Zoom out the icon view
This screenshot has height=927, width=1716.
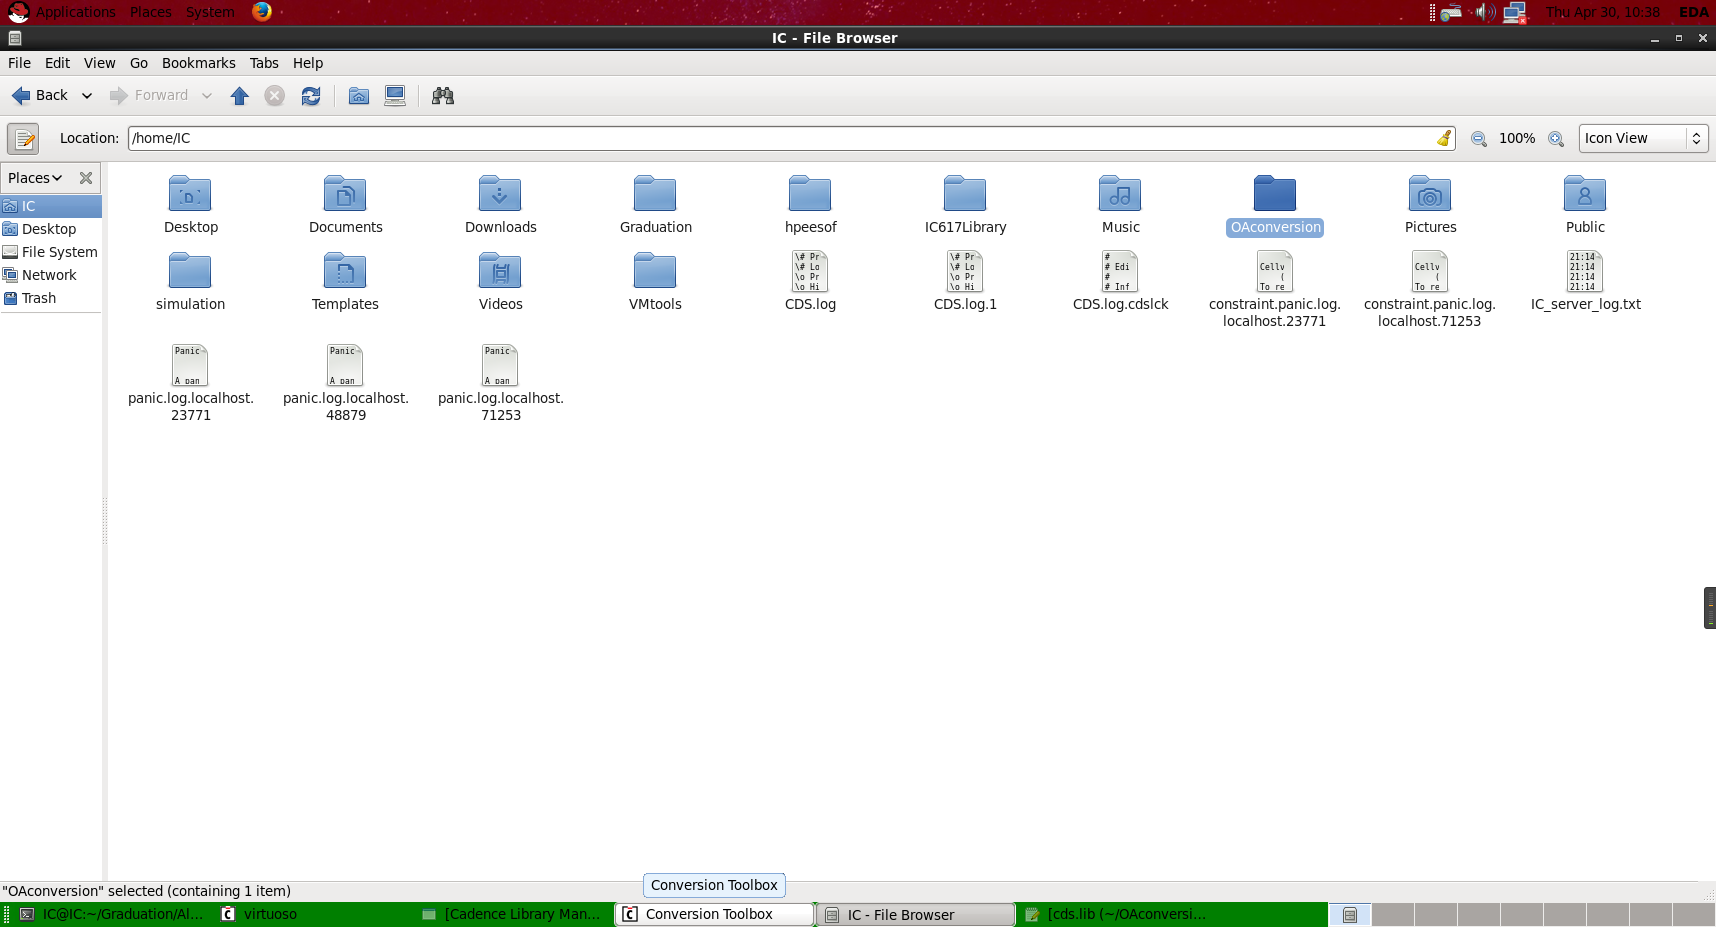click(x=1478, y=139)
